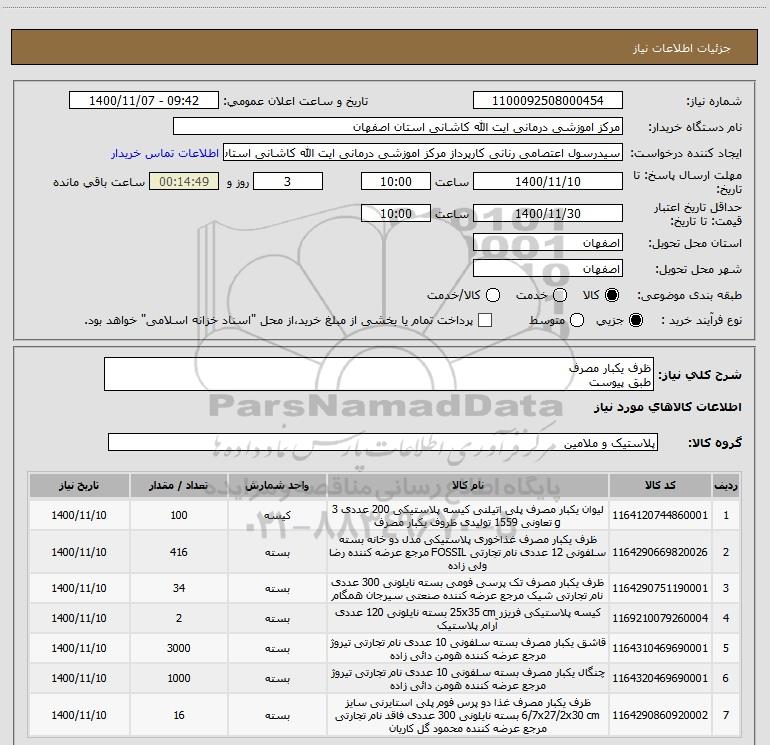Click the ردیف column header
The width and height of the screenshot is (770, 745).
(726, 485)
